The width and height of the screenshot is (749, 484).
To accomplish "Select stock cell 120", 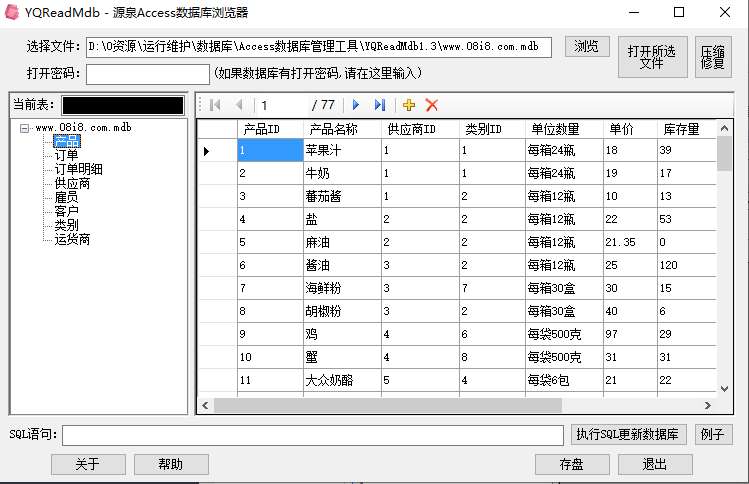I will coord(687,265).
